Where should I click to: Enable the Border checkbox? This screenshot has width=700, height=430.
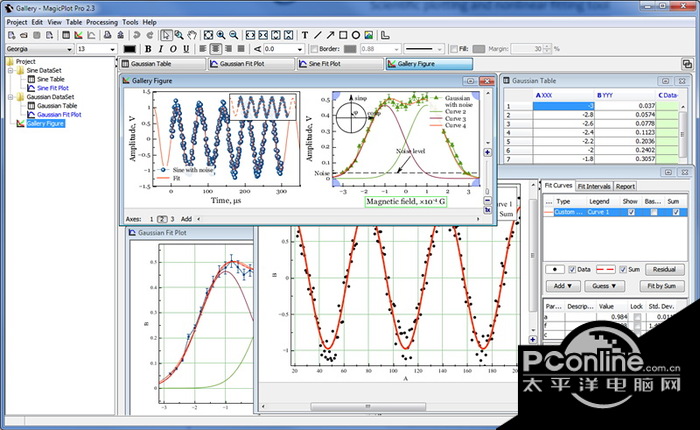coord(313,49)
